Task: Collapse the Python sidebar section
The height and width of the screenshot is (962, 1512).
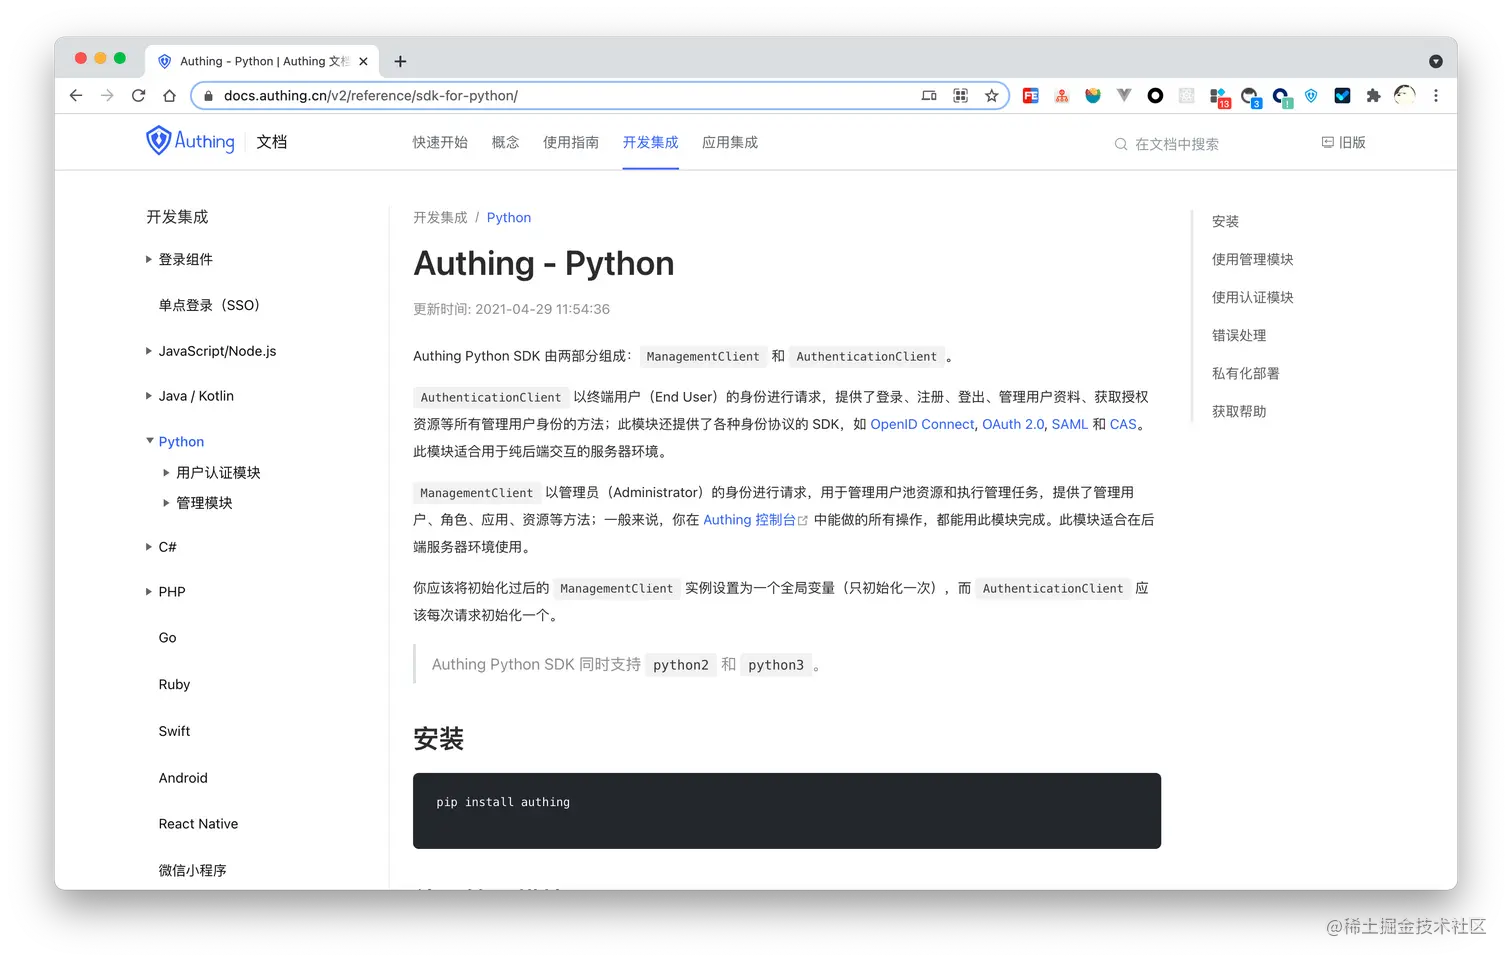Action: (150, 441)
